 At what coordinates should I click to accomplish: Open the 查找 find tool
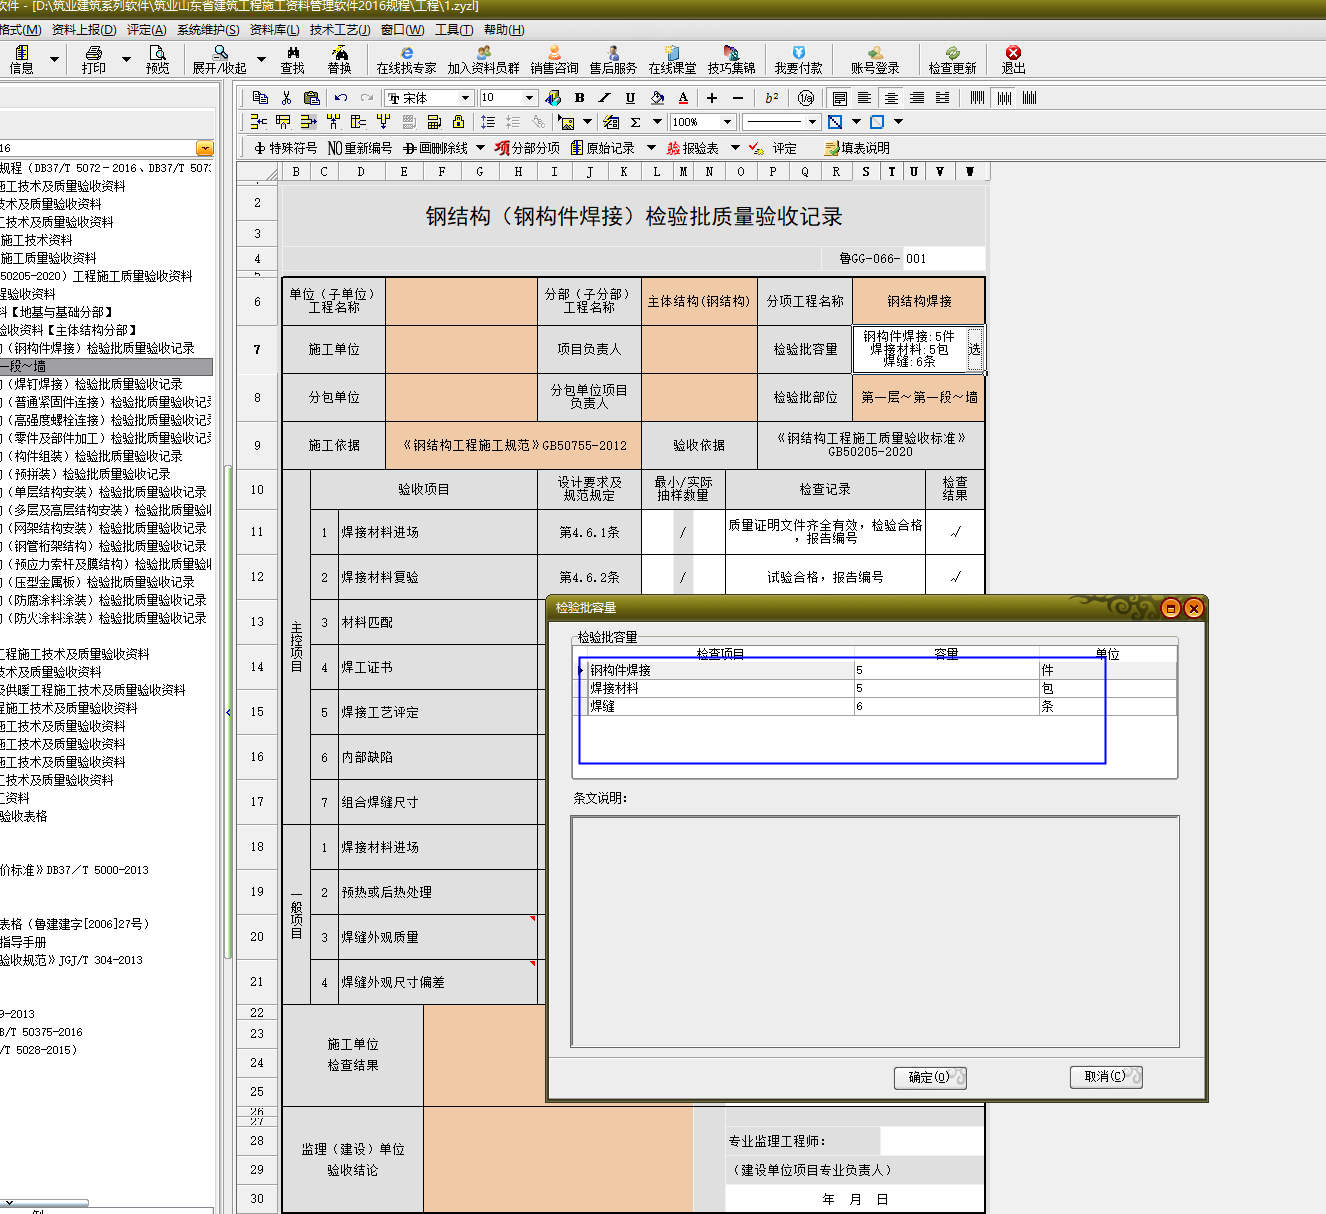(x=293, y=60)
